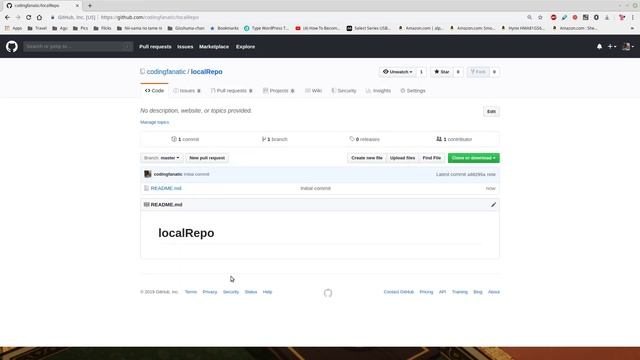This screenshot has height=360, width=640.
Task: Click the codingfanatic commit author avatar
Action: pos(148,174)
